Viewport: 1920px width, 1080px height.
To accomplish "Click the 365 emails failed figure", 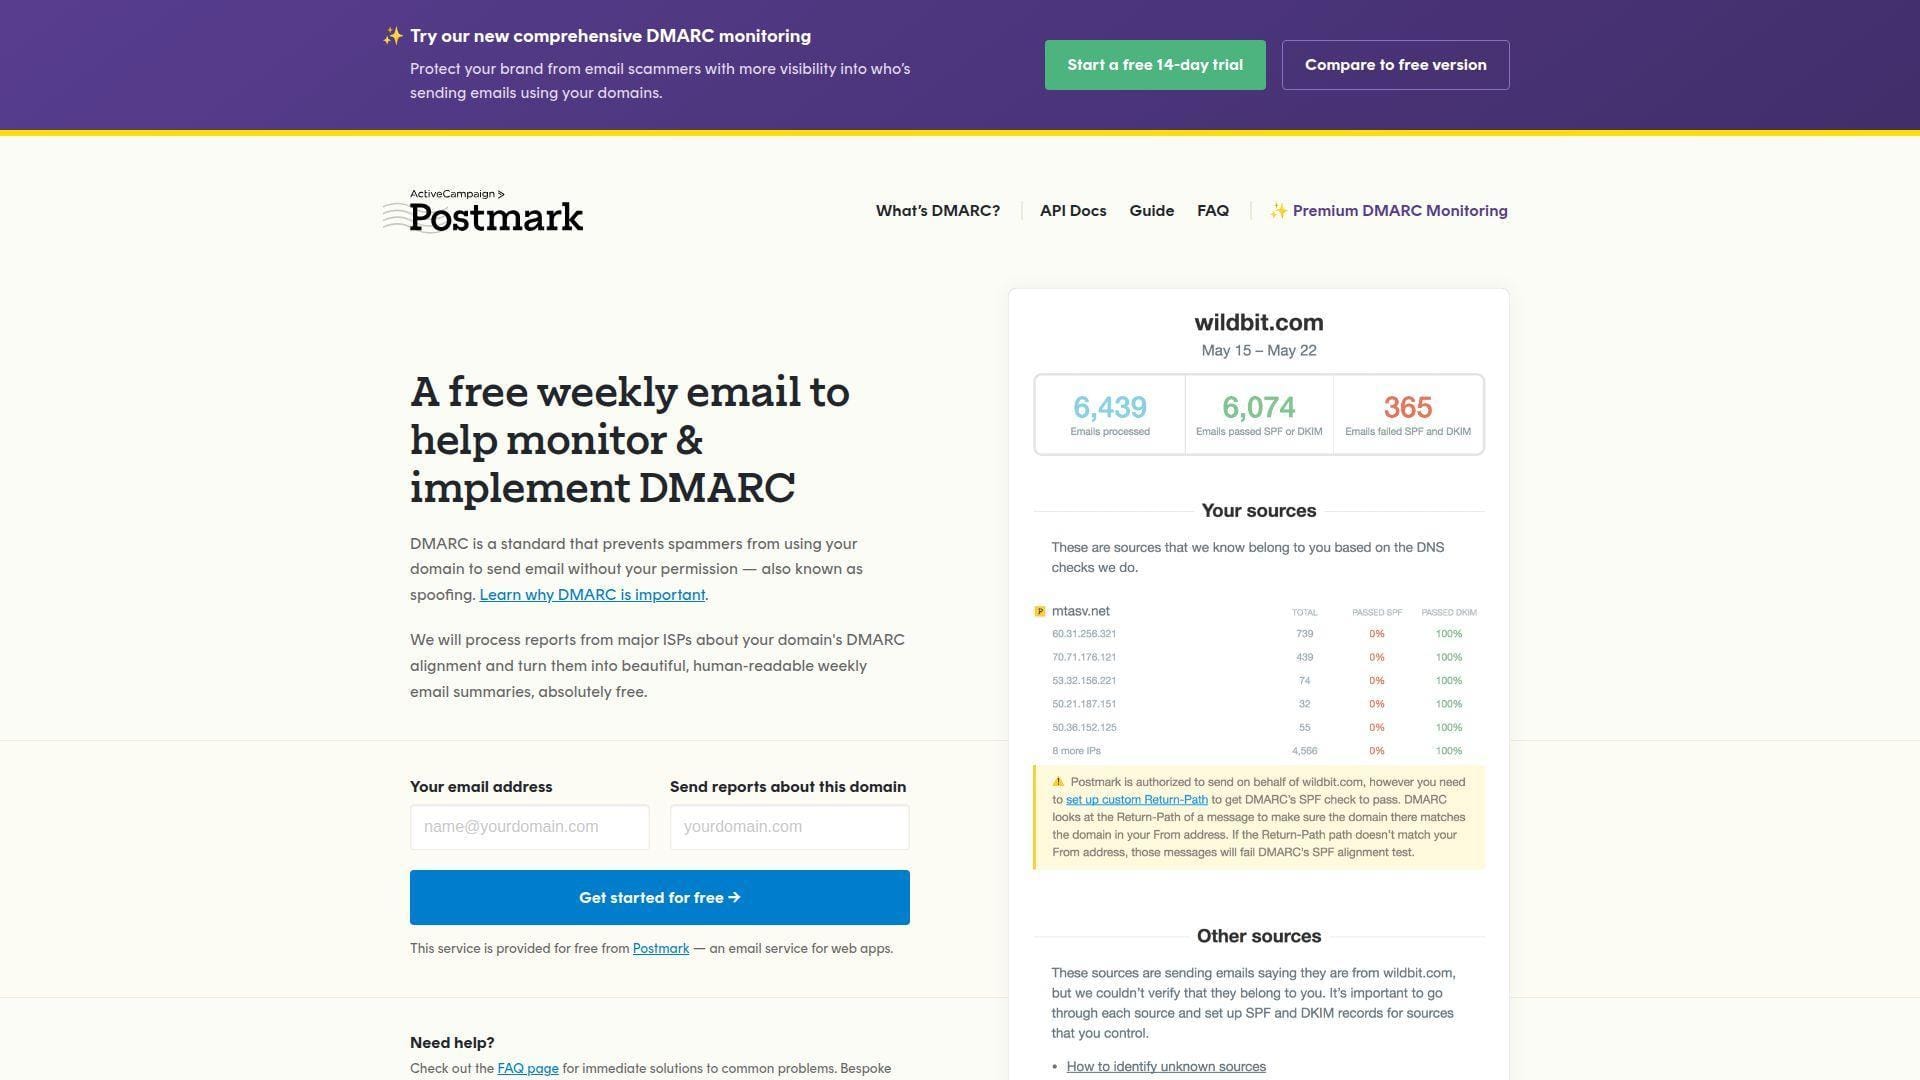I will coord(1408,407).
